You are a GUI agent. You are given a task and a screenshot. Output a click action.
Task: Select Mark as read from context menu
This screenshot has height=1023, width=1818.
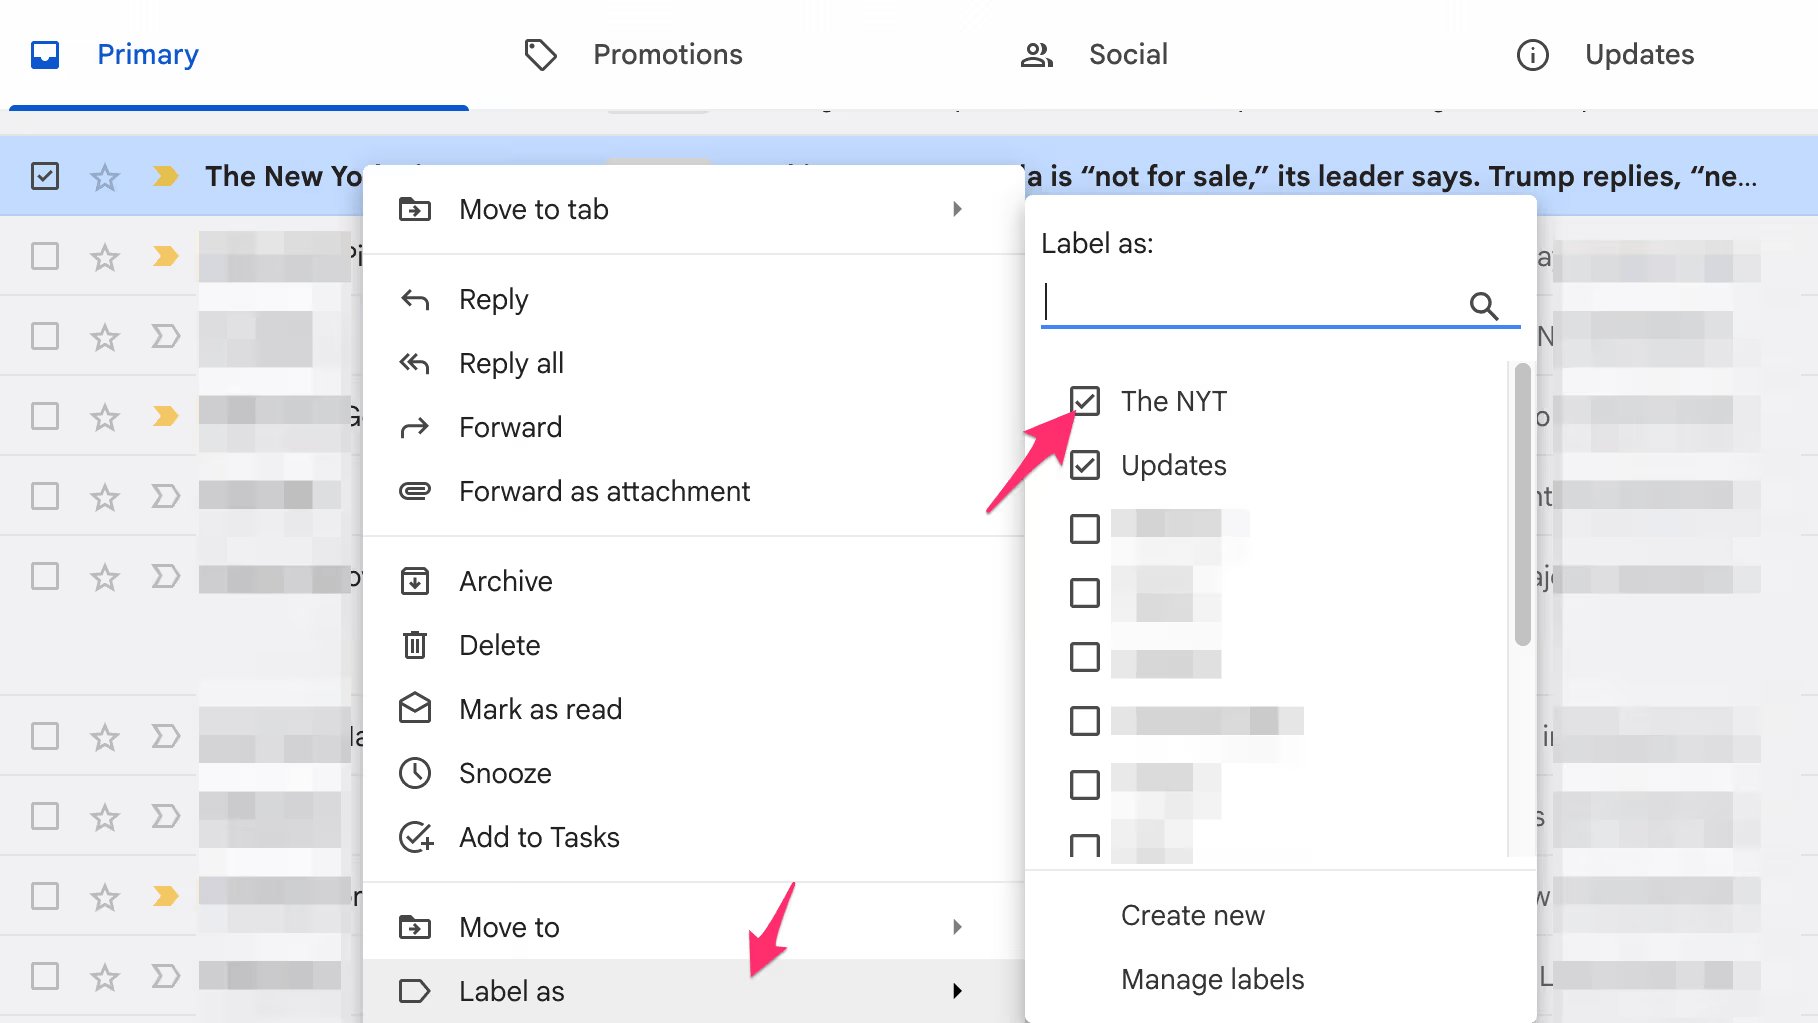(540, 709)
